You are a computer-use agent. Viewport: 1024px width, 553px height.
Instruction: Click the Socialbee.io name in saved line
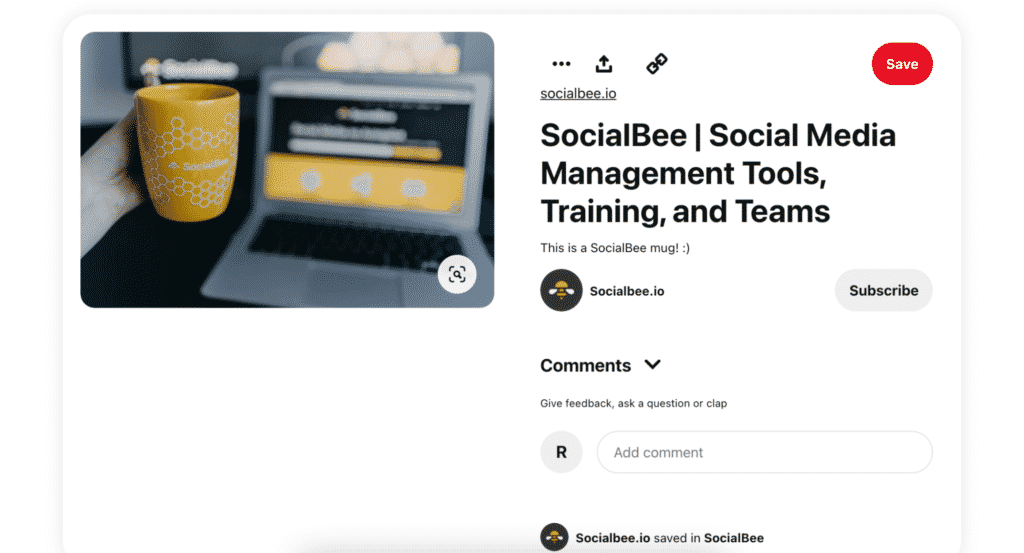pos(613,538)
